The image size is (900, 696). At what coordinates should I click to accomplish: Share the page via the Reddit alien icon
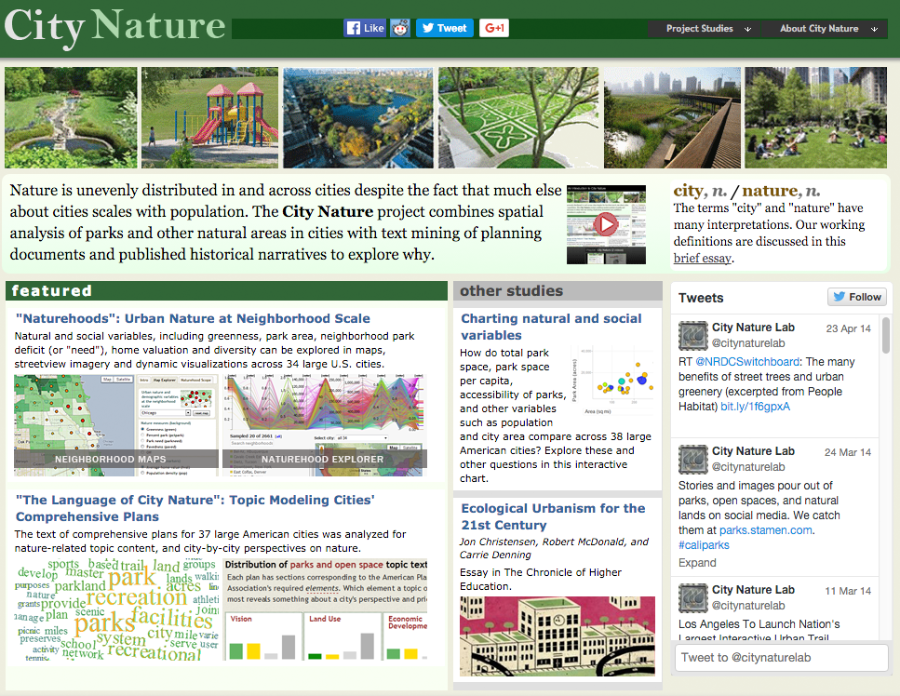pyautogui.click(x=399, y=27)
